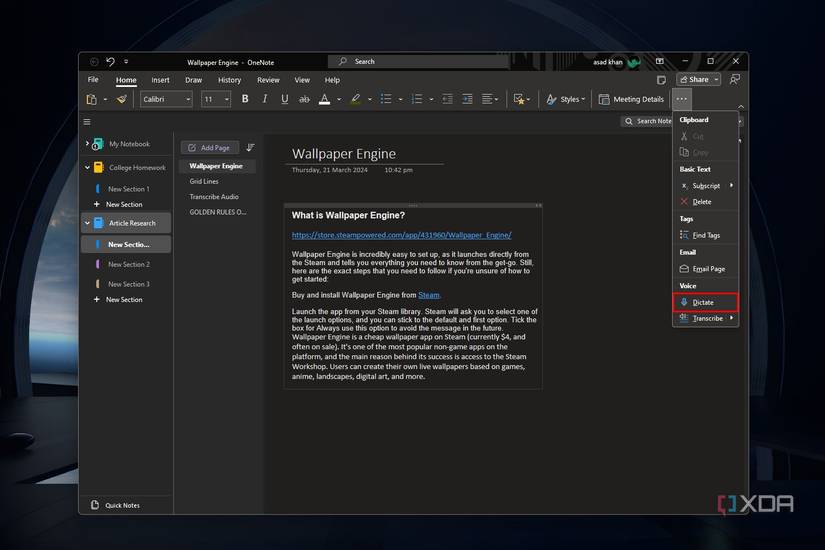The image size is (825, 550).
Task: Click the decrease indent icon
Action: coord(447,99)
